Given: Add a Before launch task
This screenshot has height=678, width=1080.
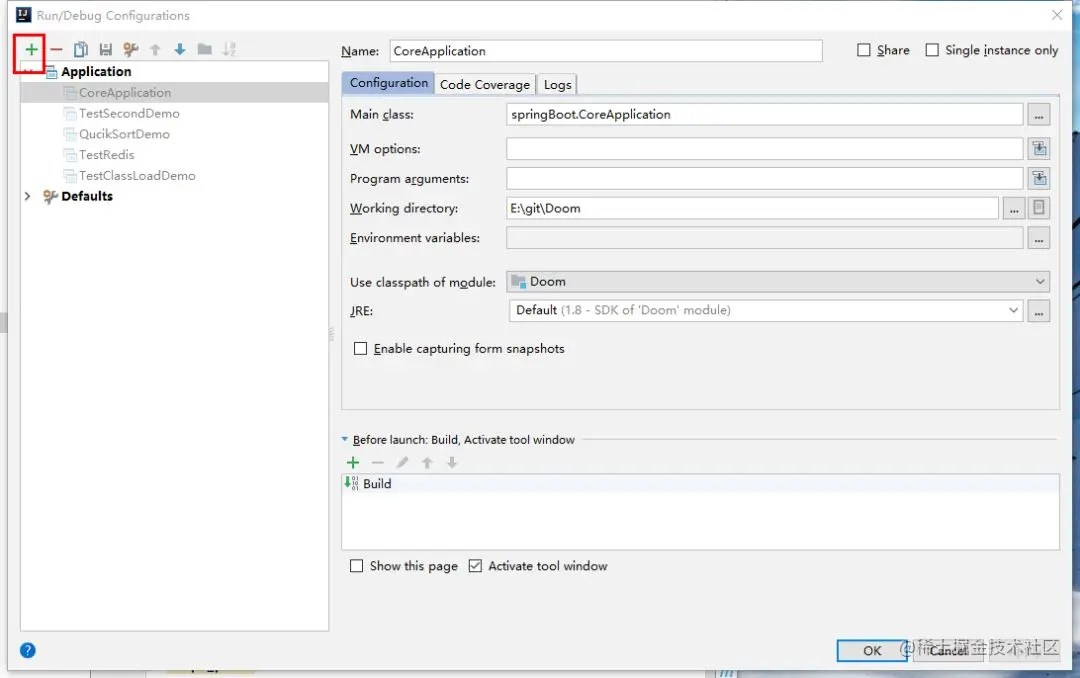Looking at the screenshot, I should [x=353, y=462].
